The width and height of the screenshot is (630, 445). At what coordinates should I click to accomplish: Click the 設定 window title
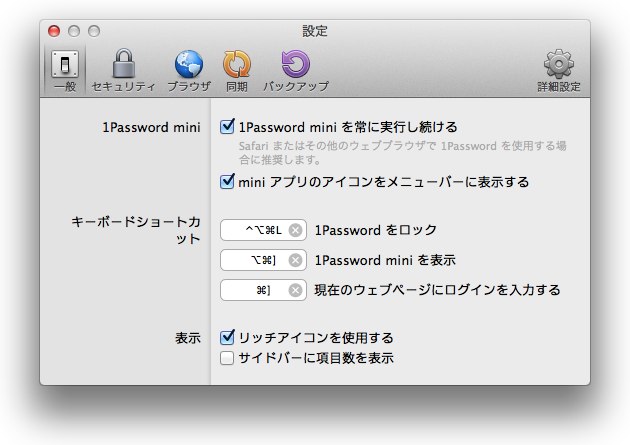point(315,31)
